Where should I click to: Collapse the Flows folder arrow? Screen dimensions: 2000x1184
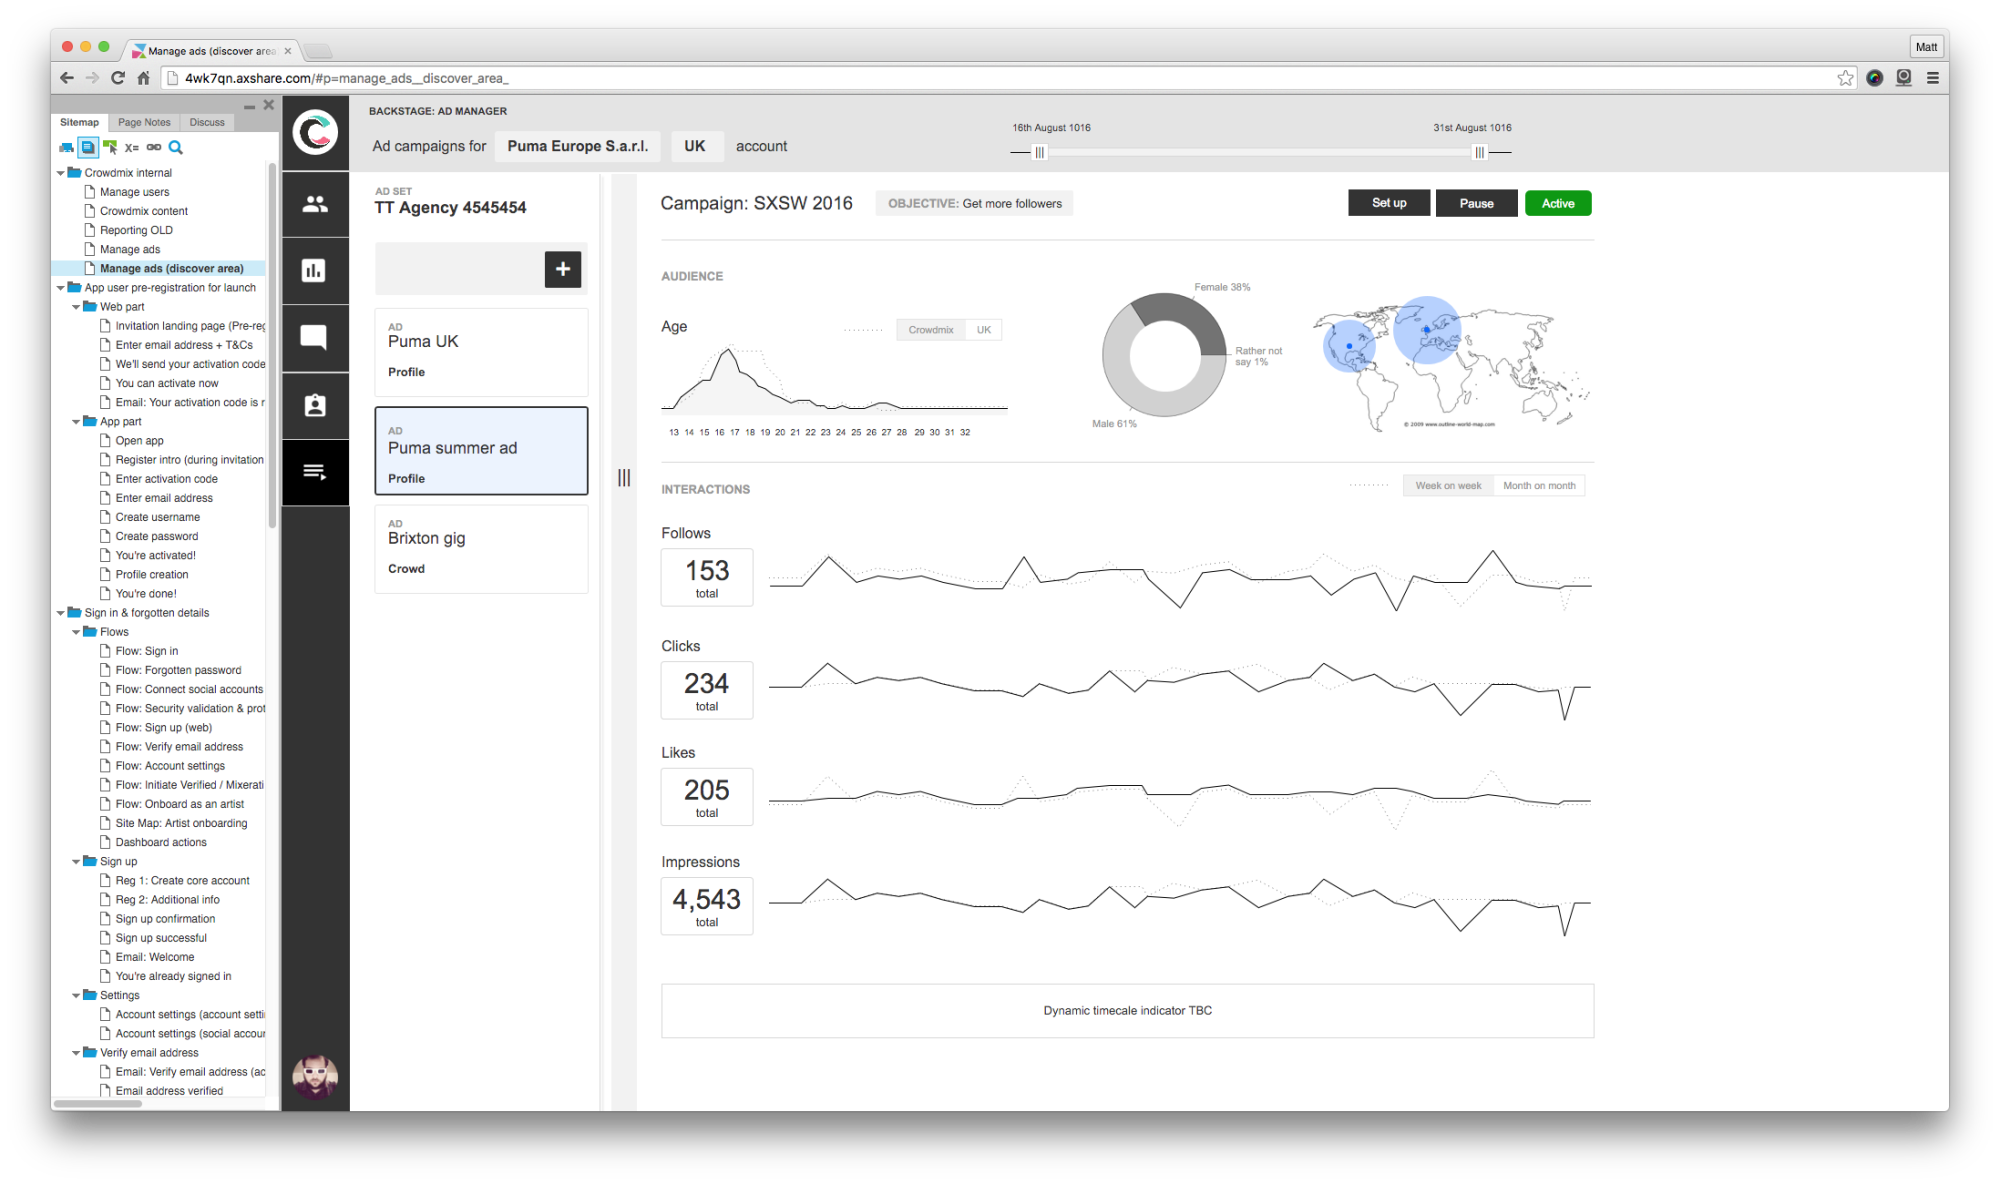pyautogui.click(x=76, y=632)
